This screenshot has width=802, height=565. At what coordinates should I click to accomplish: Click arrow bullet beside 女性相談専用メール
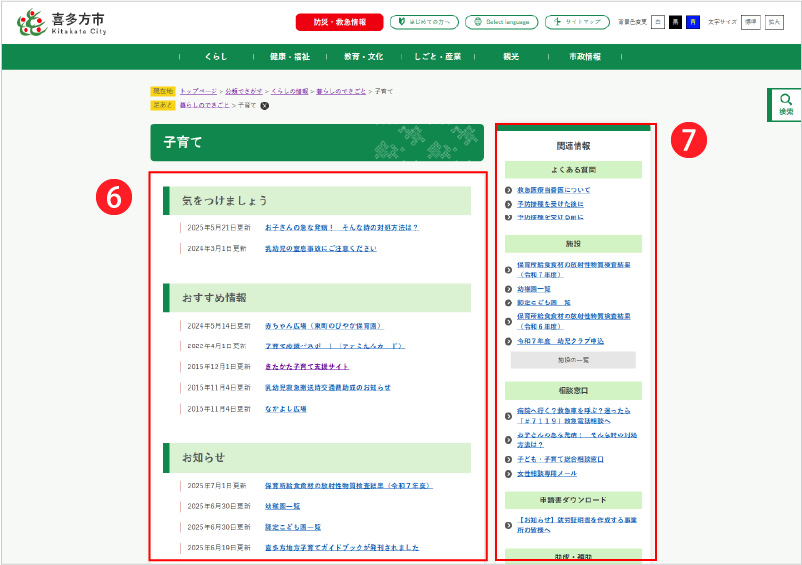508,474
